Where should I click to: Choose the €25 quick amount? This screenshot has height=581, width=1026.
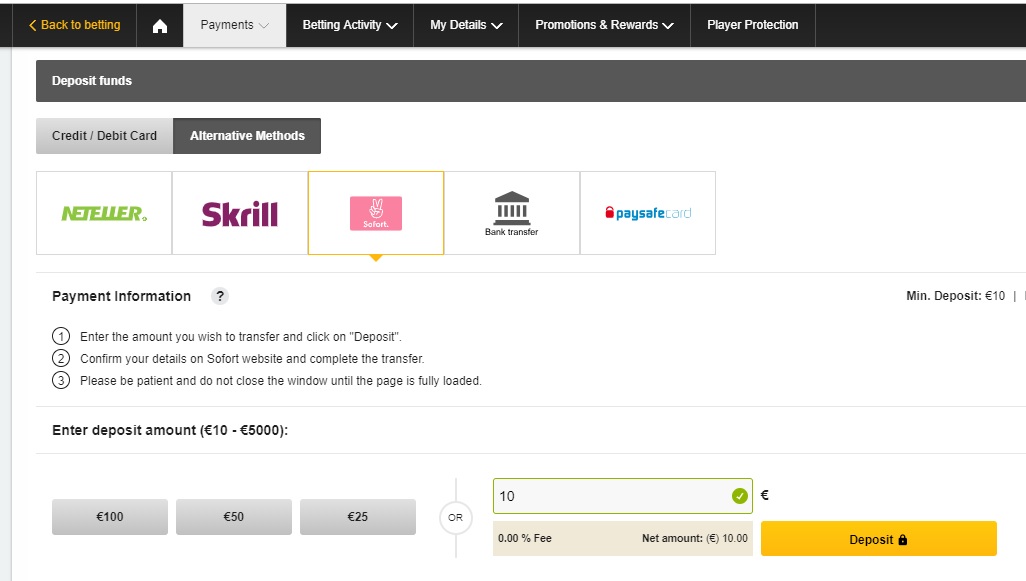pyautogui.click(x=357, y=517)
